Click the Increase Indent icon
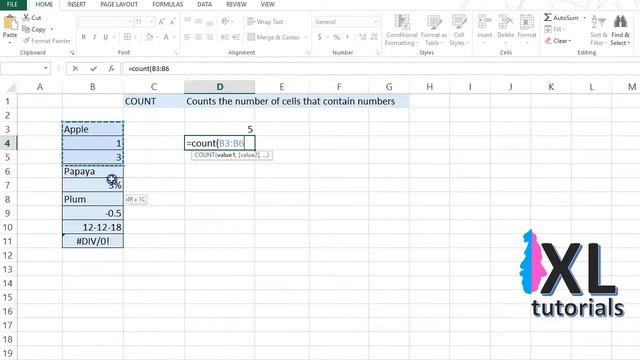 [x=236, y=37]
